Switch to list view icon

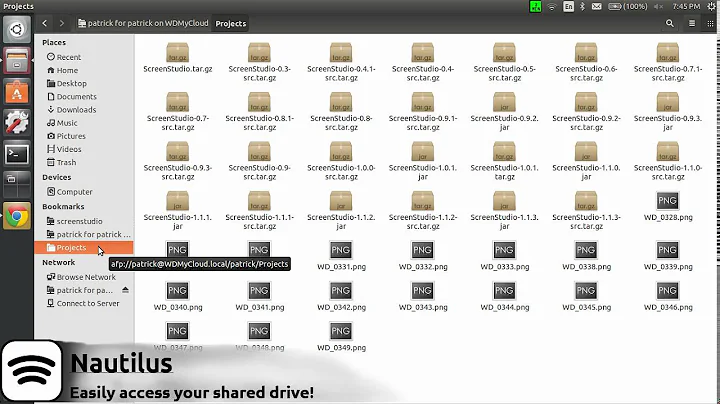[692, 23]
